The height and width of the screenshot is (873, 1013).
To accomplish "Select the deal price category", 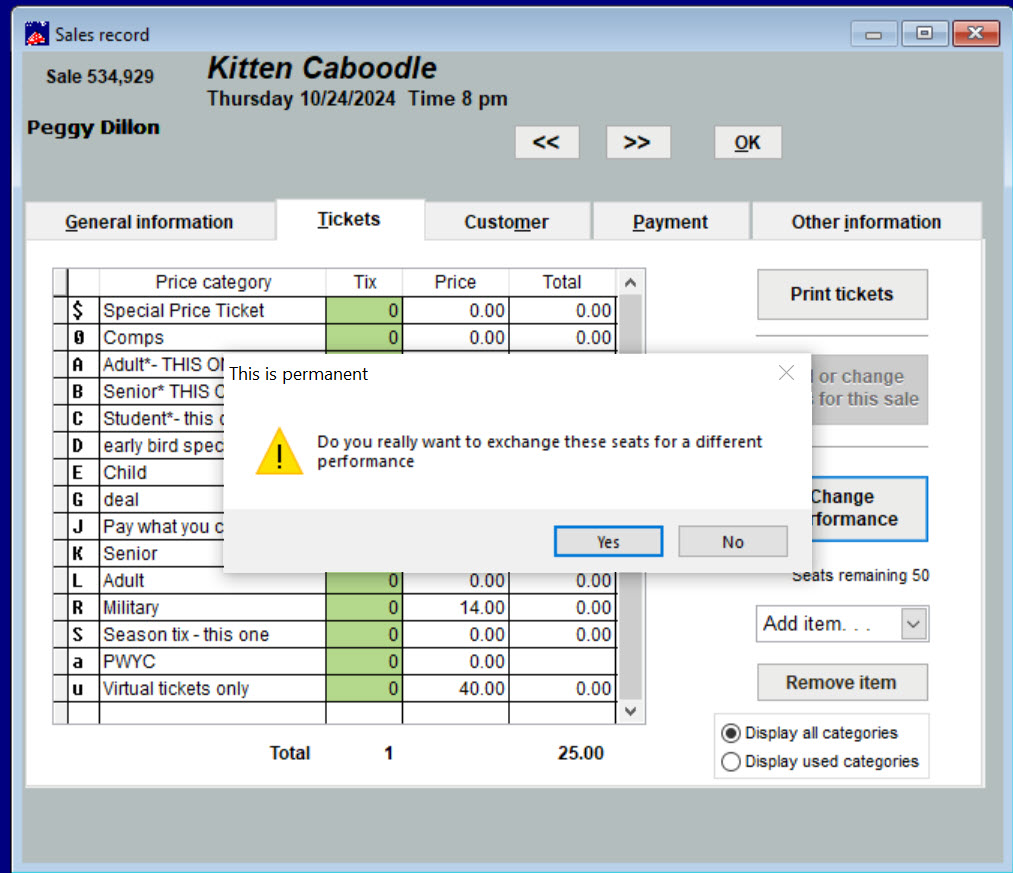I will pyautogui.click(x=162, y=500).
